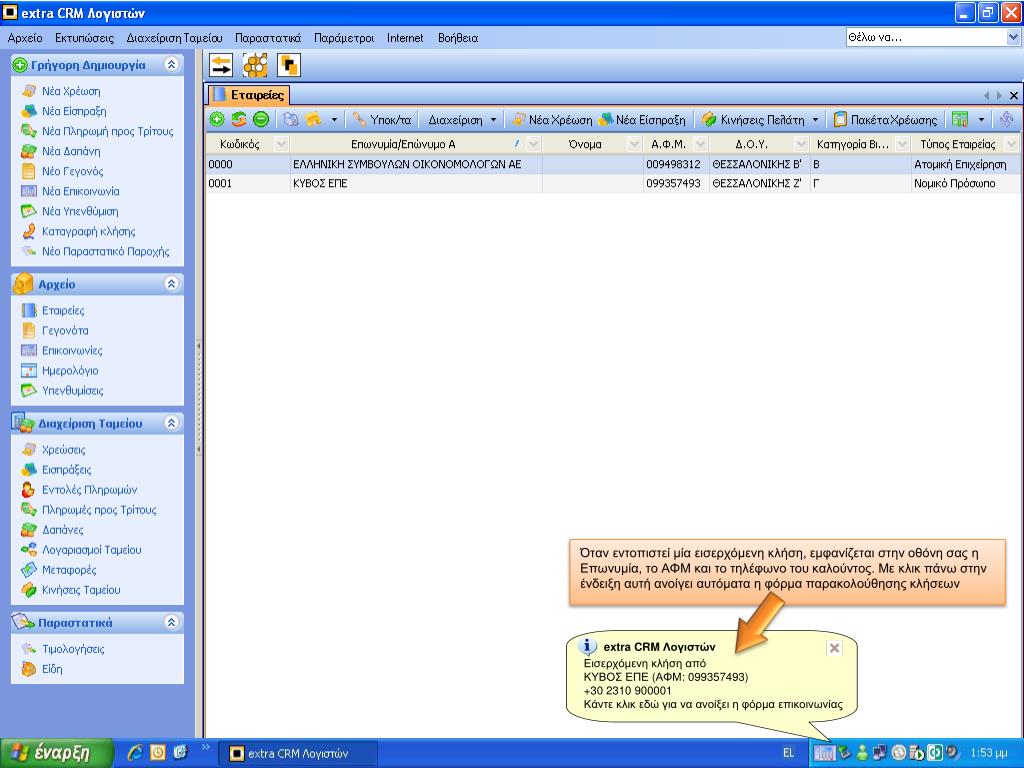Viewport: 1024px width, 768px height.
Task: Open Όνομα column filter dropdown
Action: click(x=633, y=144)
